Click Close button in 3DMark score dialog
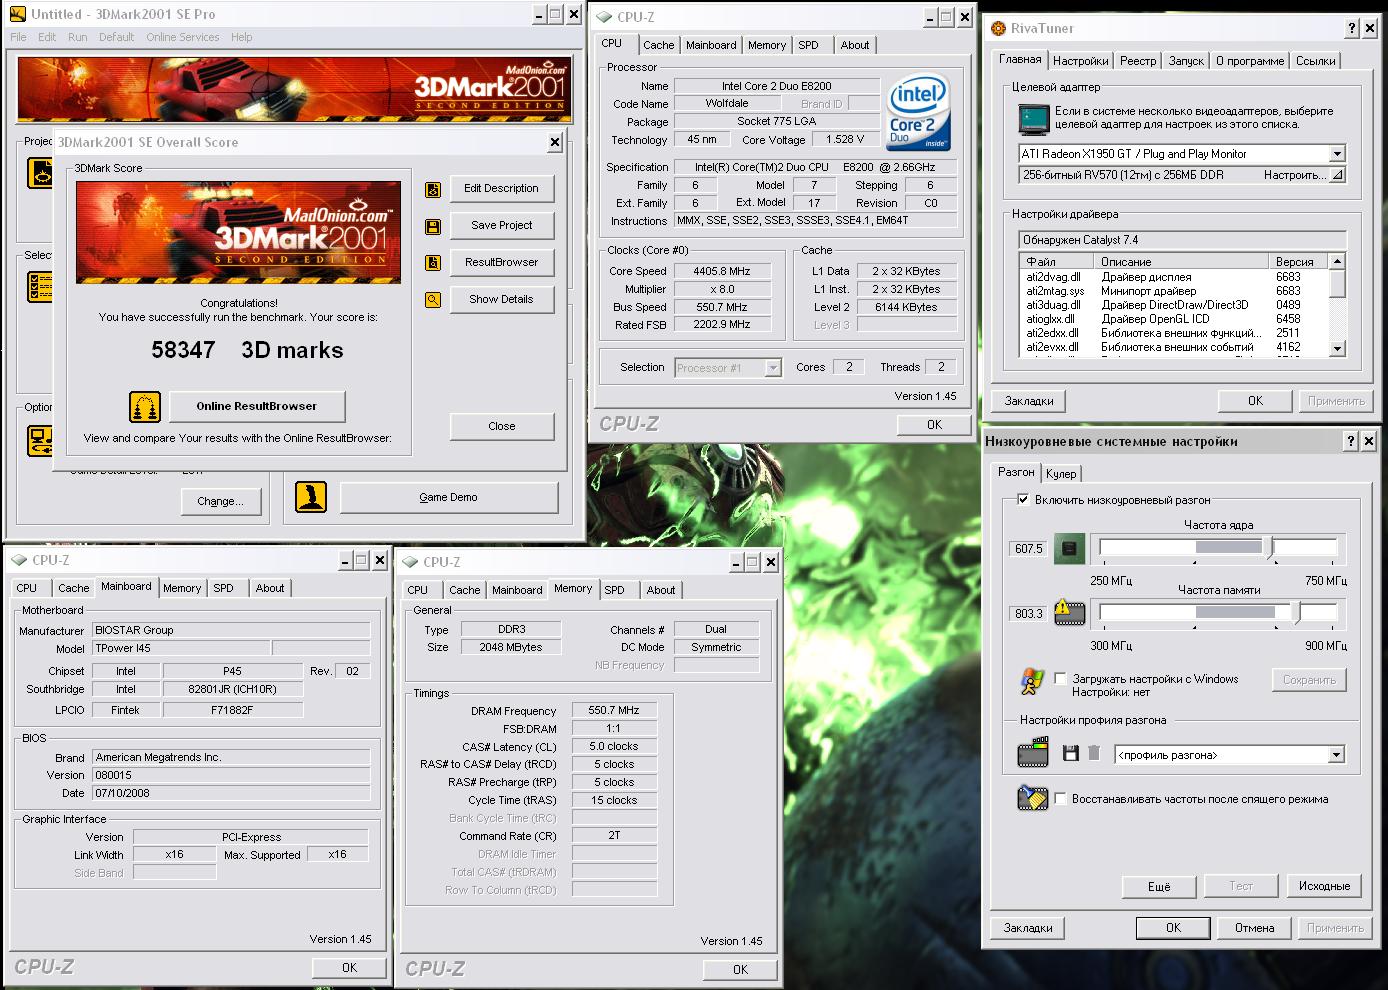This screenshot has width=1388, height=990. coord(502,426)
